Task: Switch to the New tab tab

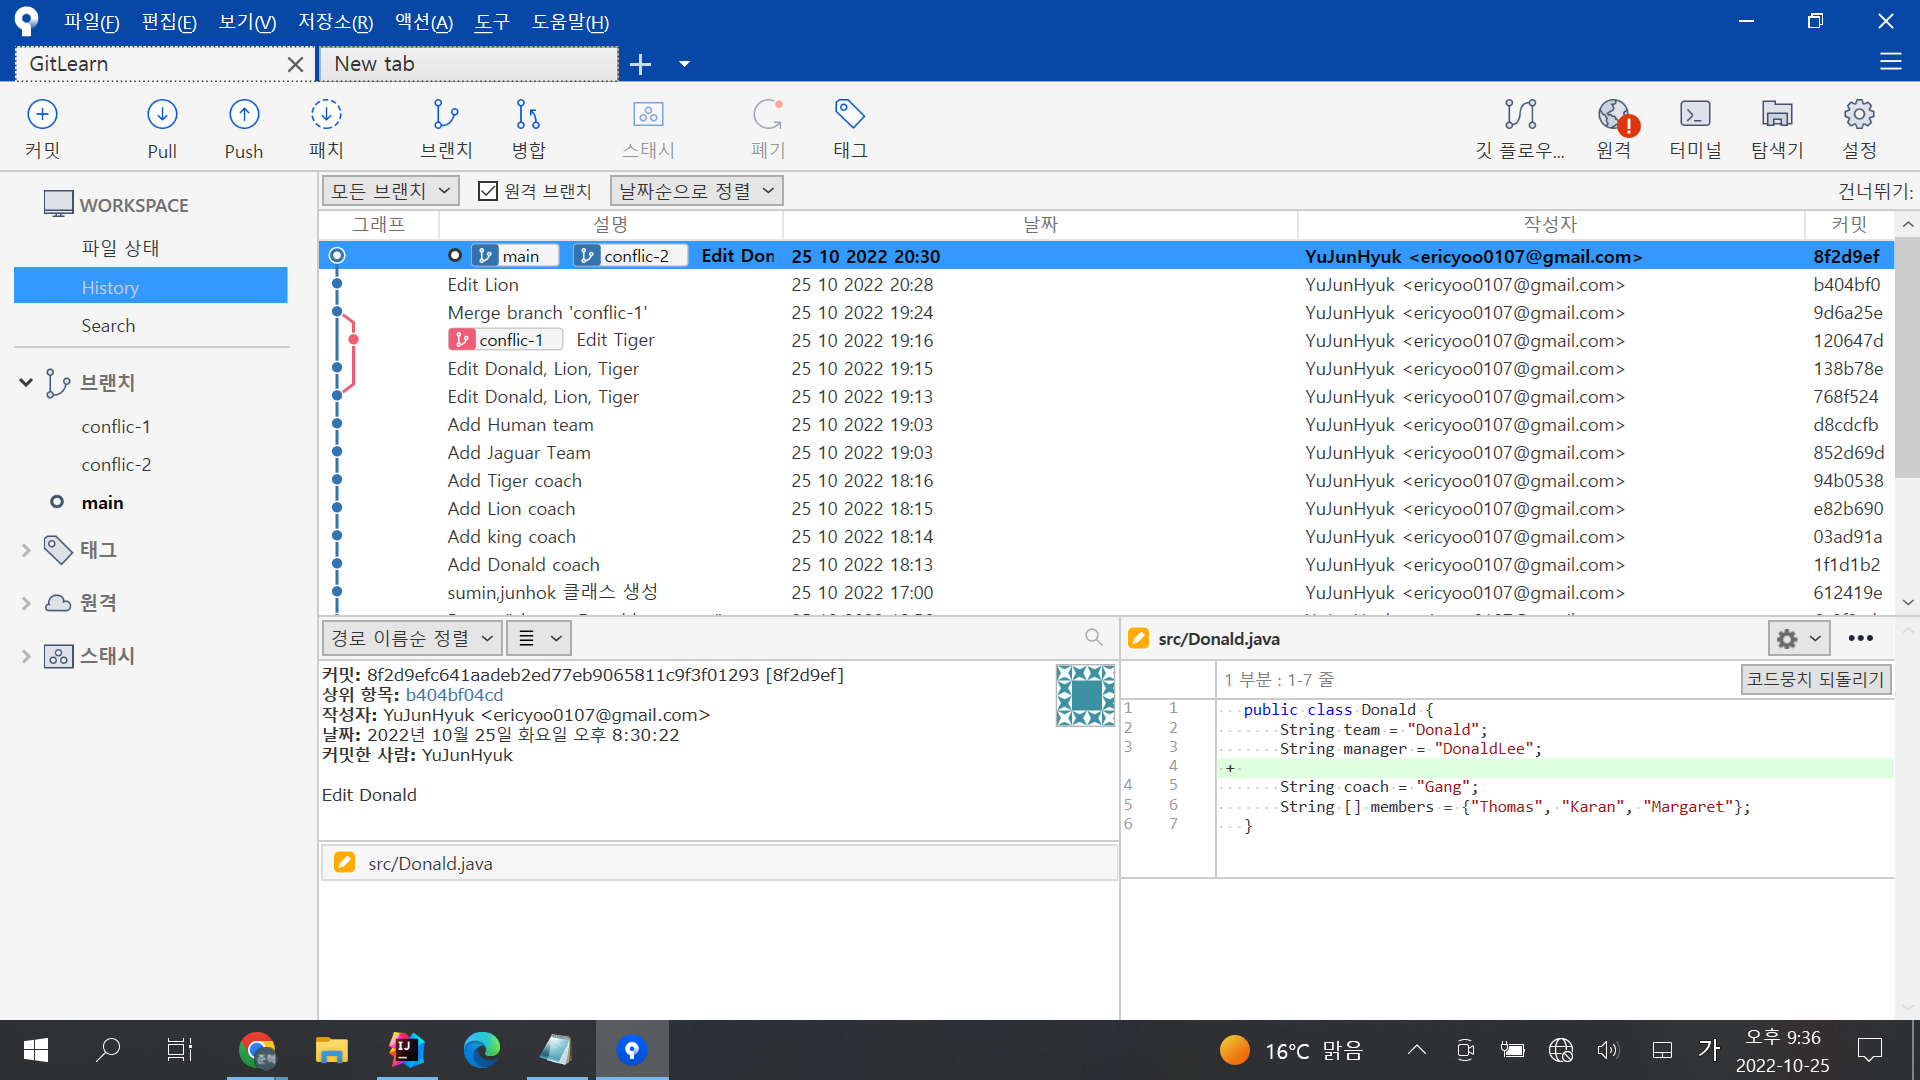Action: click(x=468, y=64)
